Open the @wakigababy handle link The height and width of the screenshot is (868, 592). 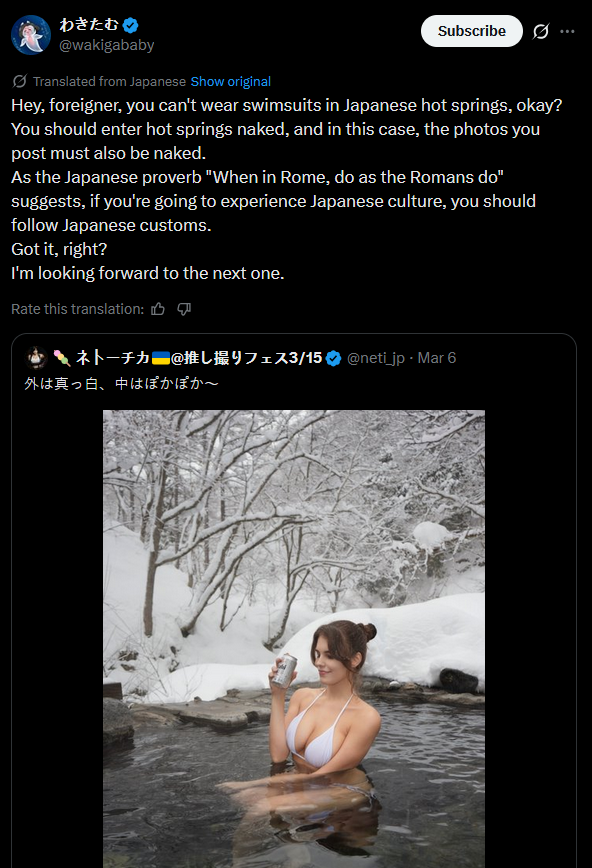tap(107, 45)
